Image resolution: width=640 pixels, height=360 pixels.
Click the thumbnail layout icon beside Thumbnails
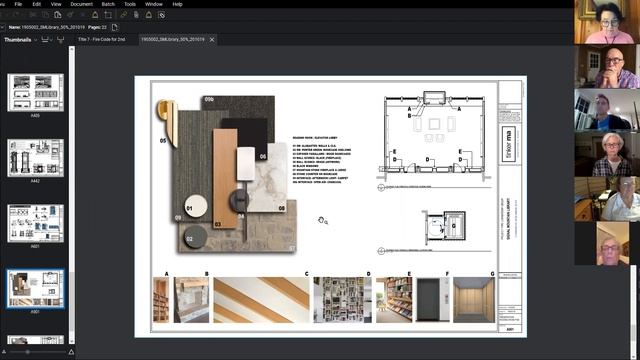(45, 40)
